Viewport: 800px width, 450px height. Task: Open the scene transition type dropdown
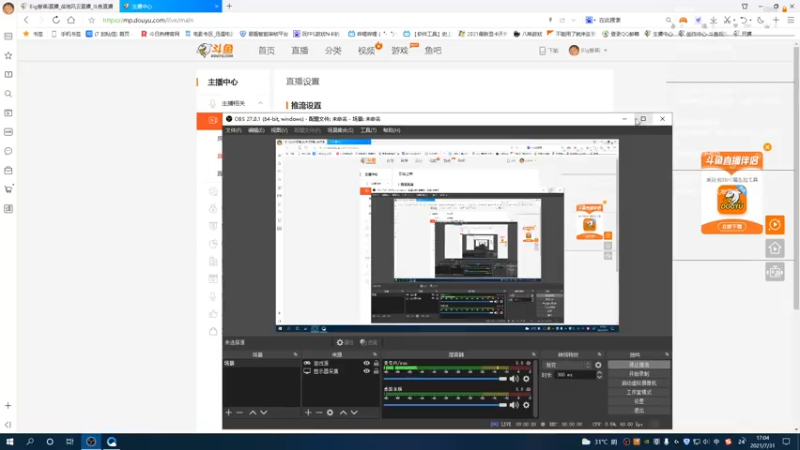[x=567, y=365]
